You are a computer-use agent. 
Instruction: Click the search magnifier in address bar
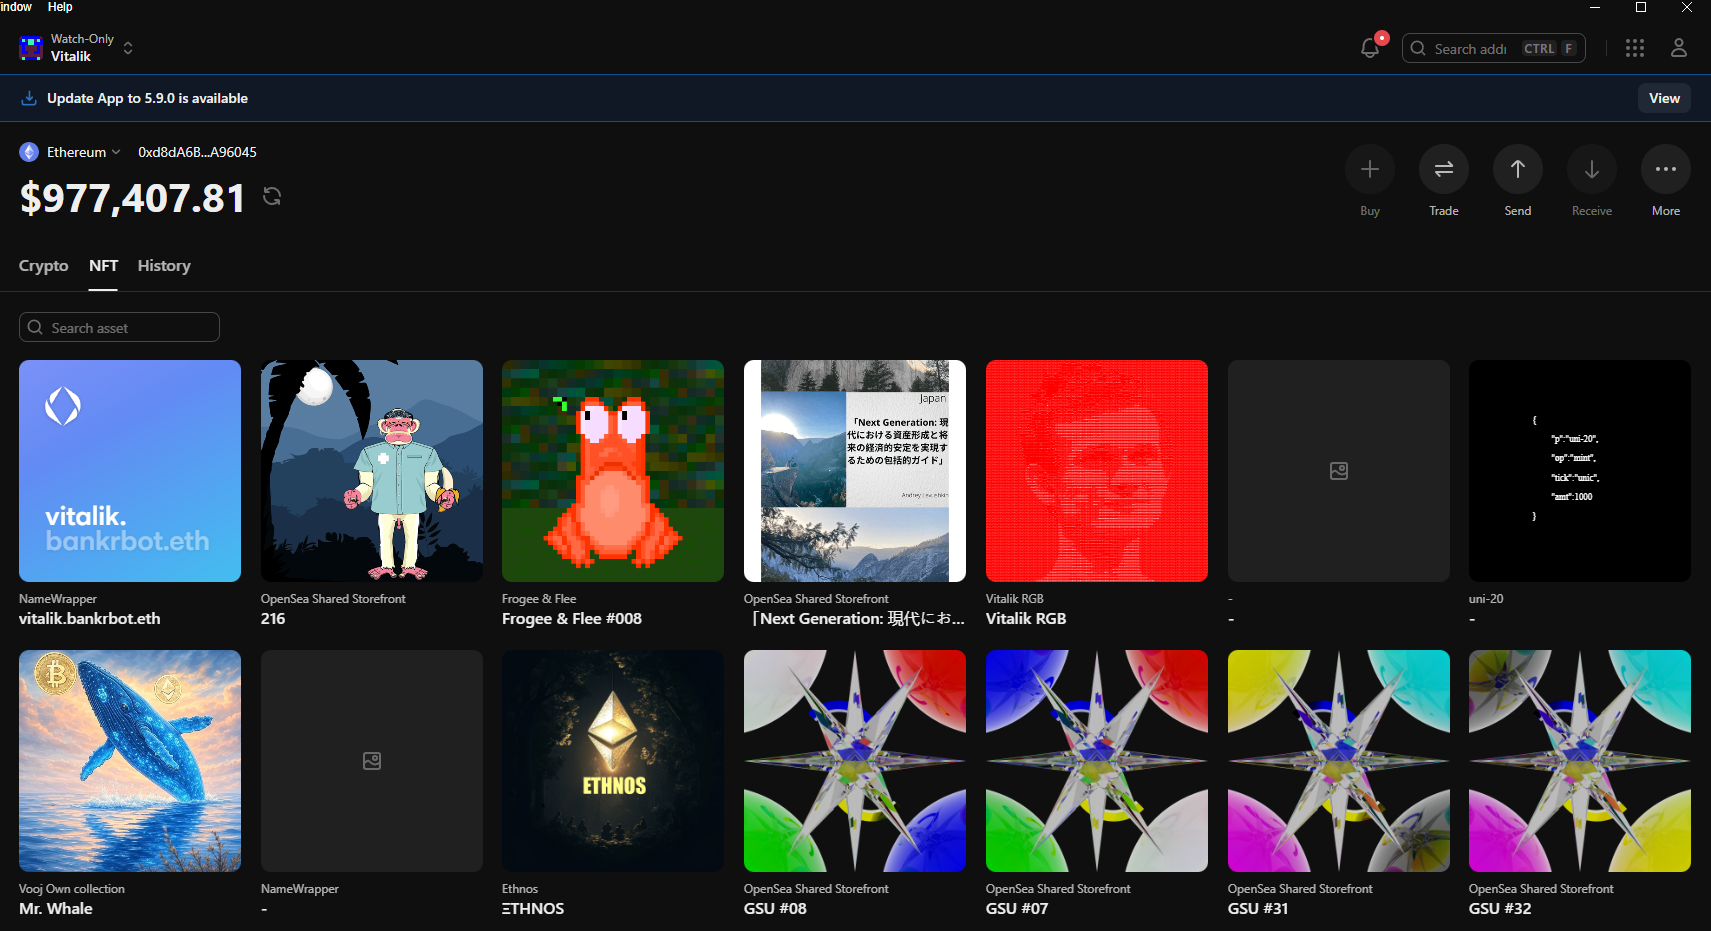[x=1418, y=48]
